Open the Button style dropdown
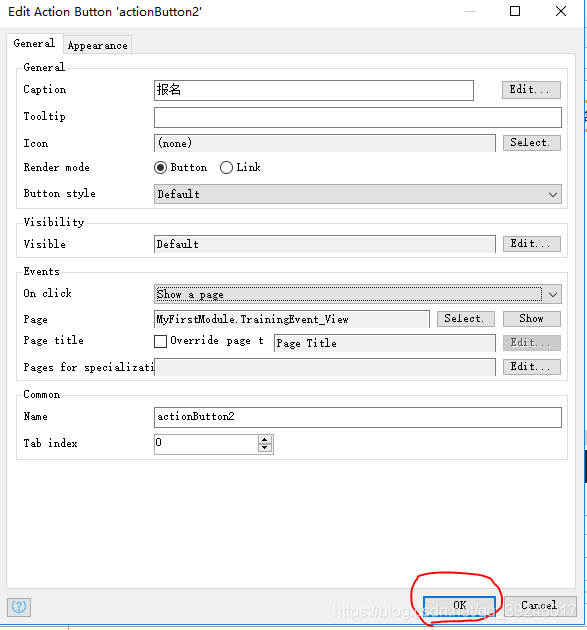The width and height of the screenshot is (587, 630). [x=358, y=194]
